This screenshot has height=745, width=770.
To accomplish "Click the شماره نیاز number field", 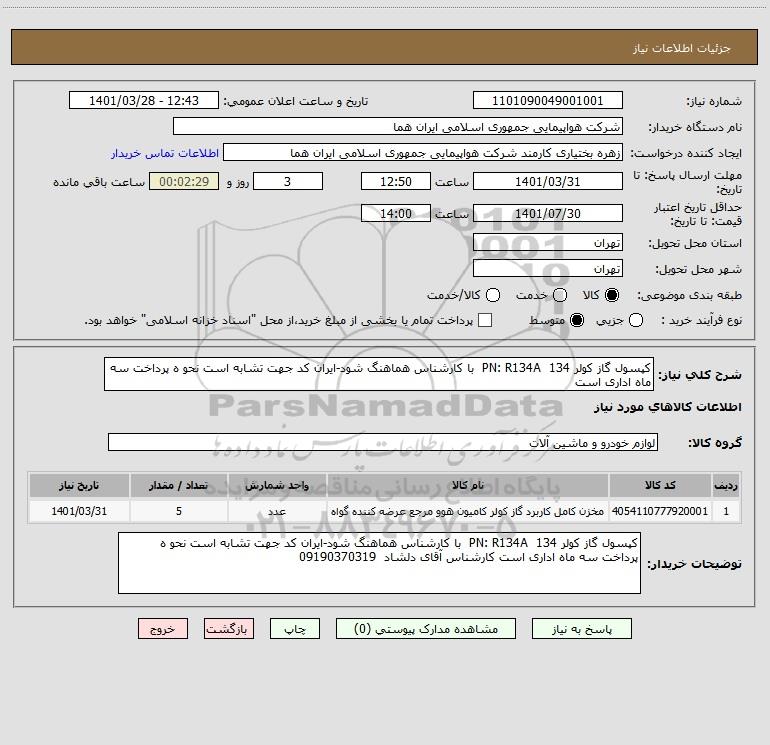I will pos(547,101).
